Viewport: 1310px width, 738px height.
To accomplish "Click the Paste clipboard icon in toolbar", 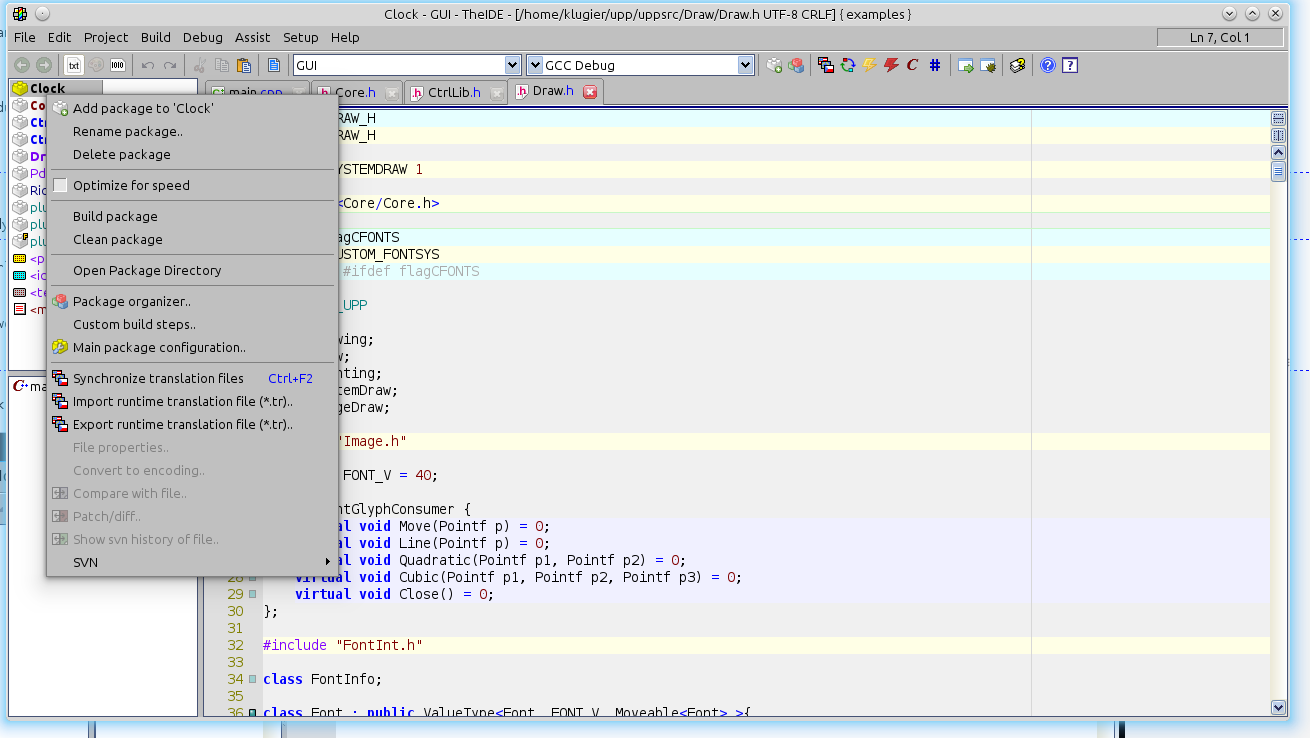I will click(x=243, y=65).
